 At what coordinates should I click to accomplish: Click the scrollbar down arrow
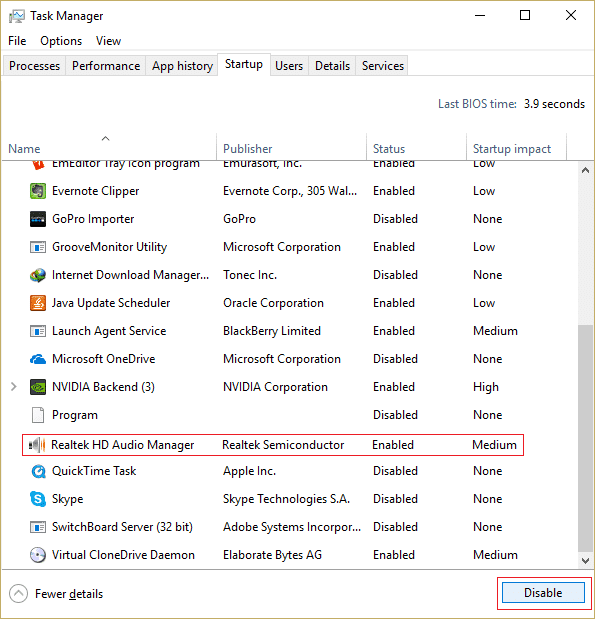point(585,560)
